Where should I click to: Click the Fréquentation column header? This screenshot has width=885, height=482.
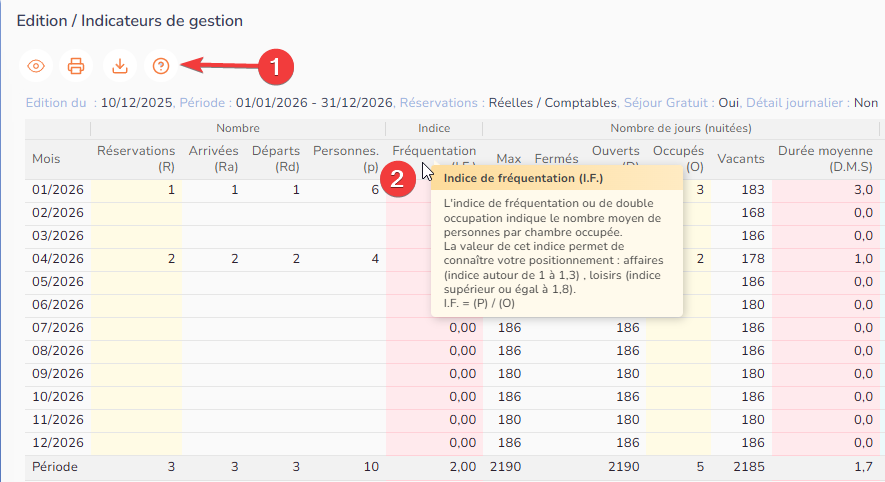point(434,151)
